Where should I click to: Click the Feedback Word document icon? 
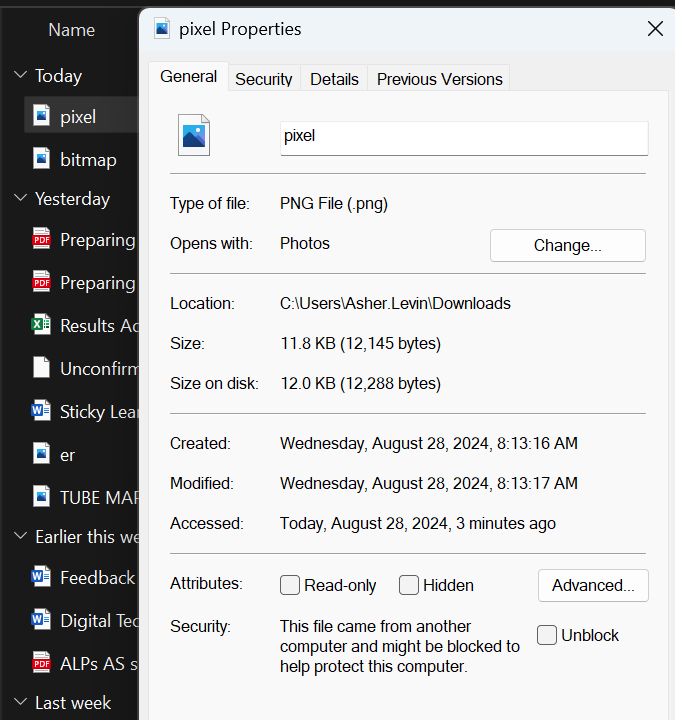pyautogui.click(x=41, y=577)
